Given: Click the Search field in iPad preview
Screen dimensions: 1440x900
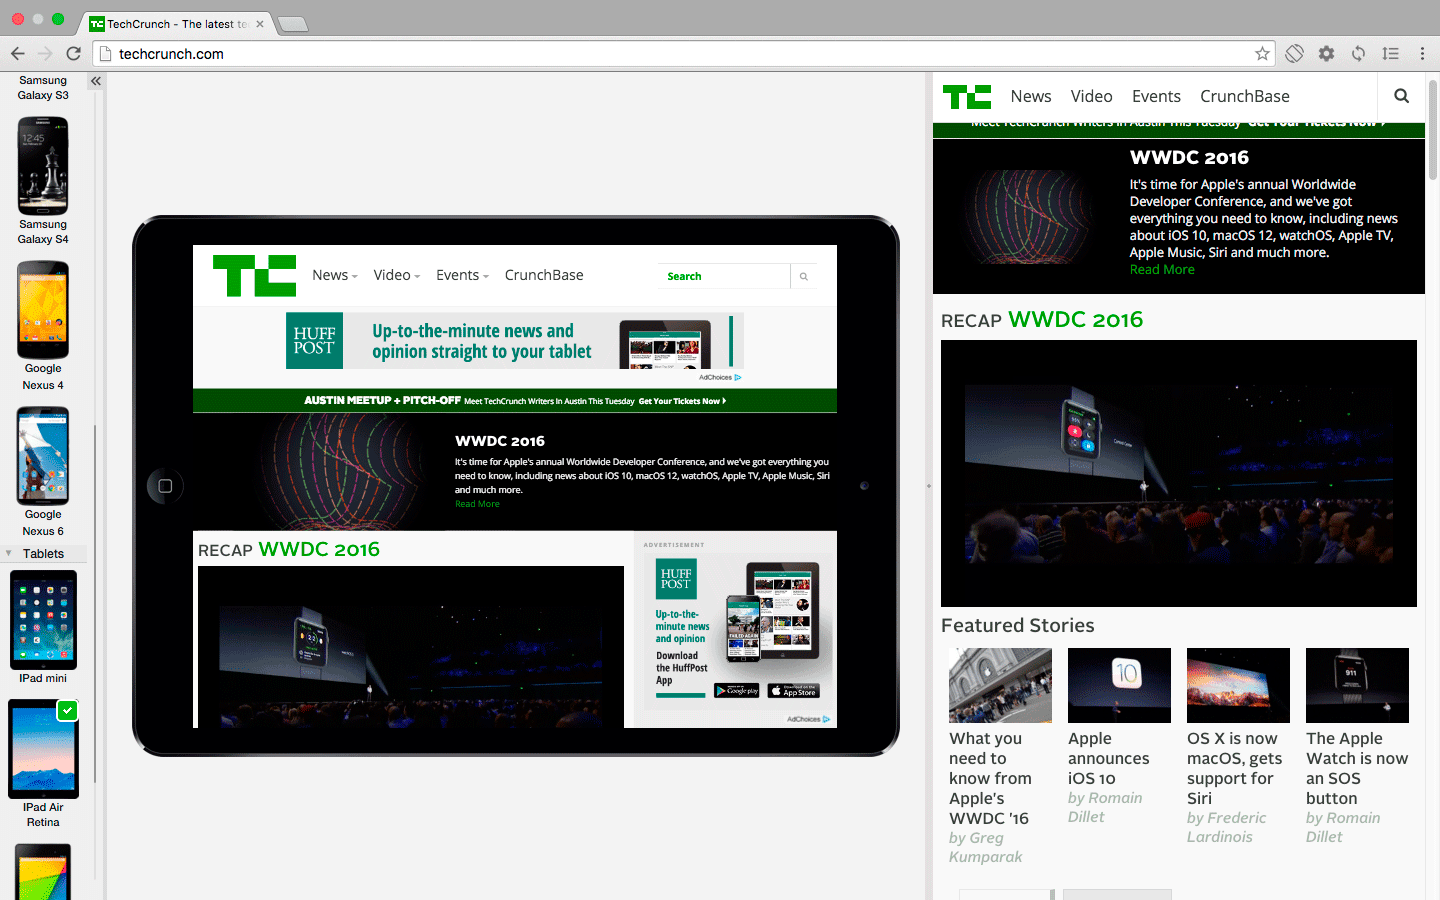Looking at the screenshot, I should pyautogui.click(x=724, y=276).
